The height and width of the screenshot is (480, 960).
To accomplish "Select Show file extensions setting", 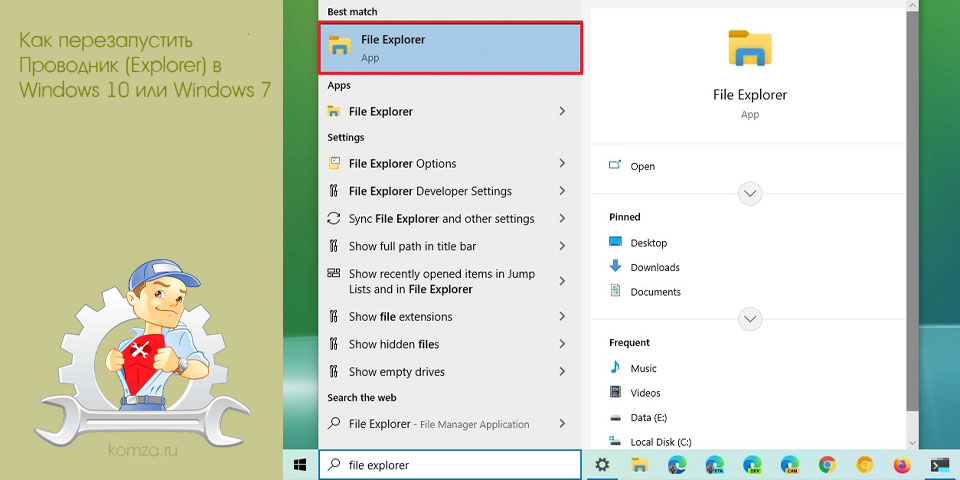I will point(450,317).
